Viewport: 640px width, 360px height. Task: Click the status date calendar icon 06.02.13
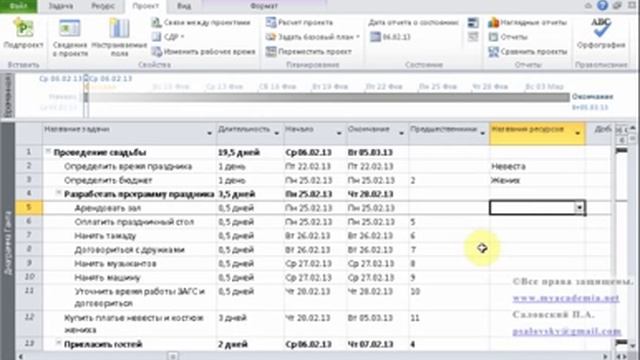pyautogui.click(x=376, y=37)
